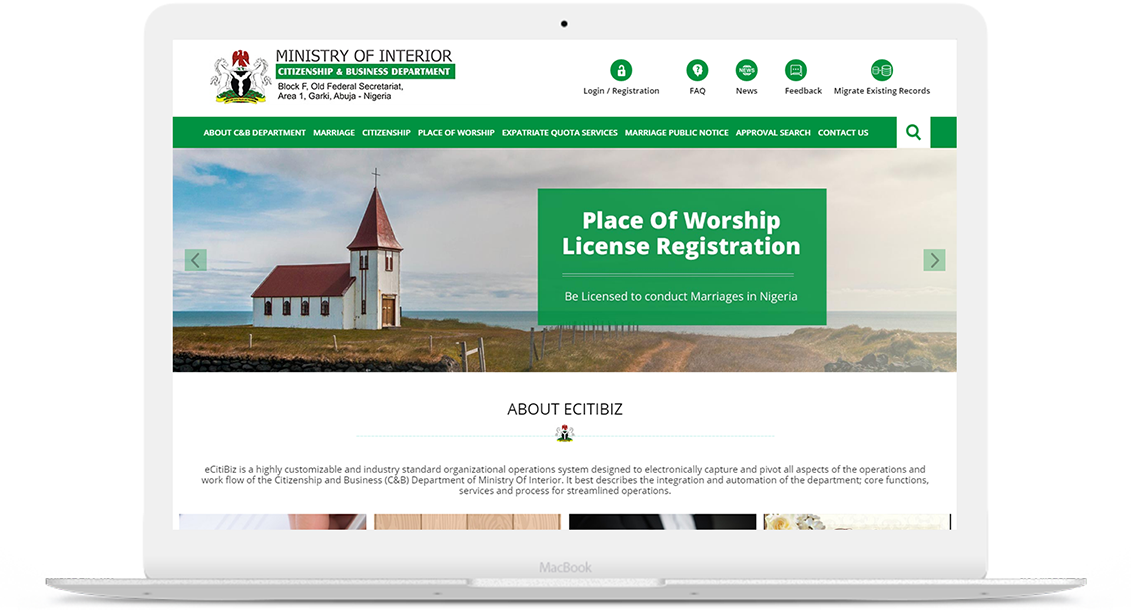Advance to the next slide arrow
Screen dimensions: 1131x612
click(x=934, y=260)
